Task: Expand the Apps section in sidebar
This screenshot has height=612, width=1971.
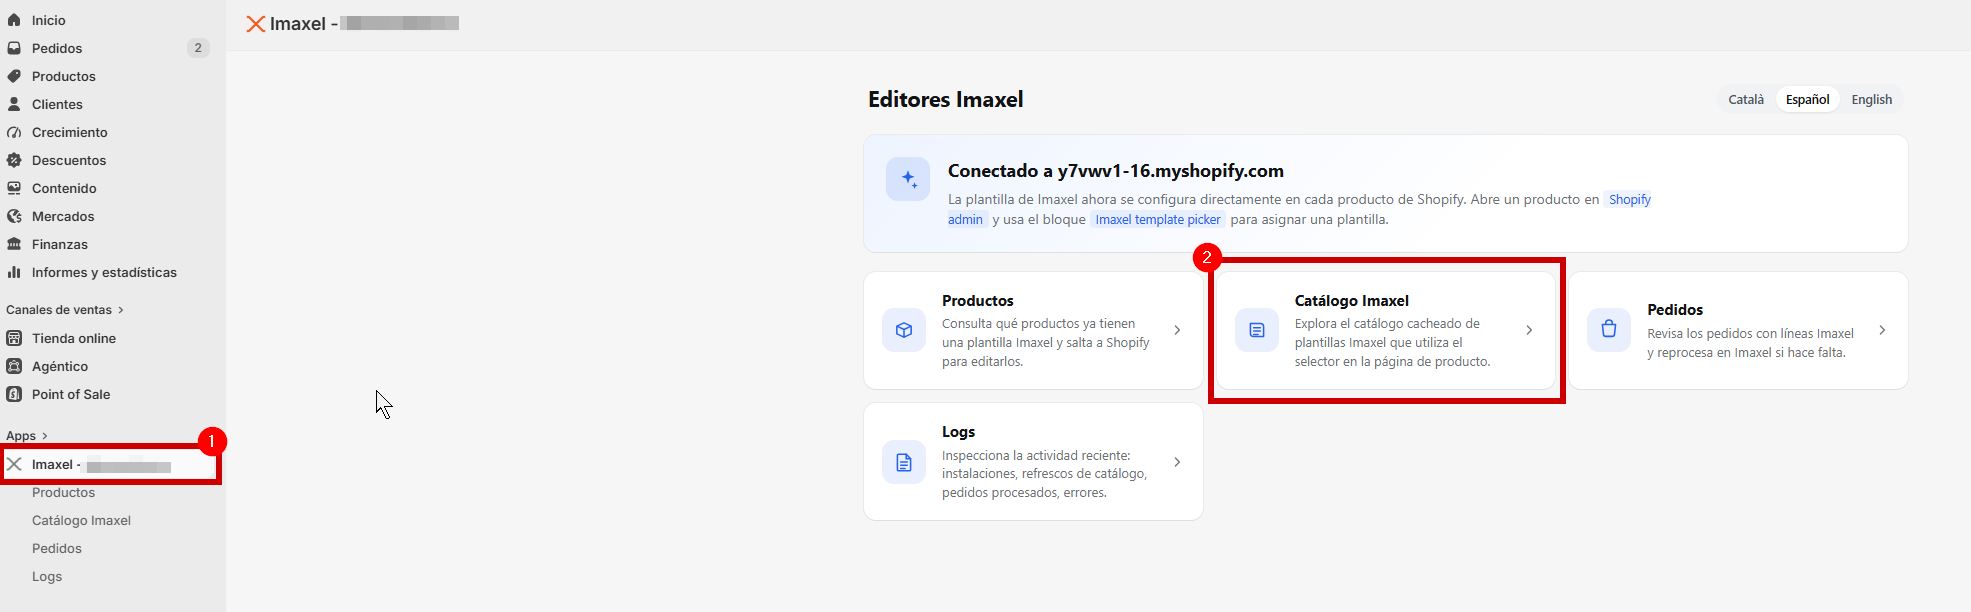Action: (x=27, y=436)
